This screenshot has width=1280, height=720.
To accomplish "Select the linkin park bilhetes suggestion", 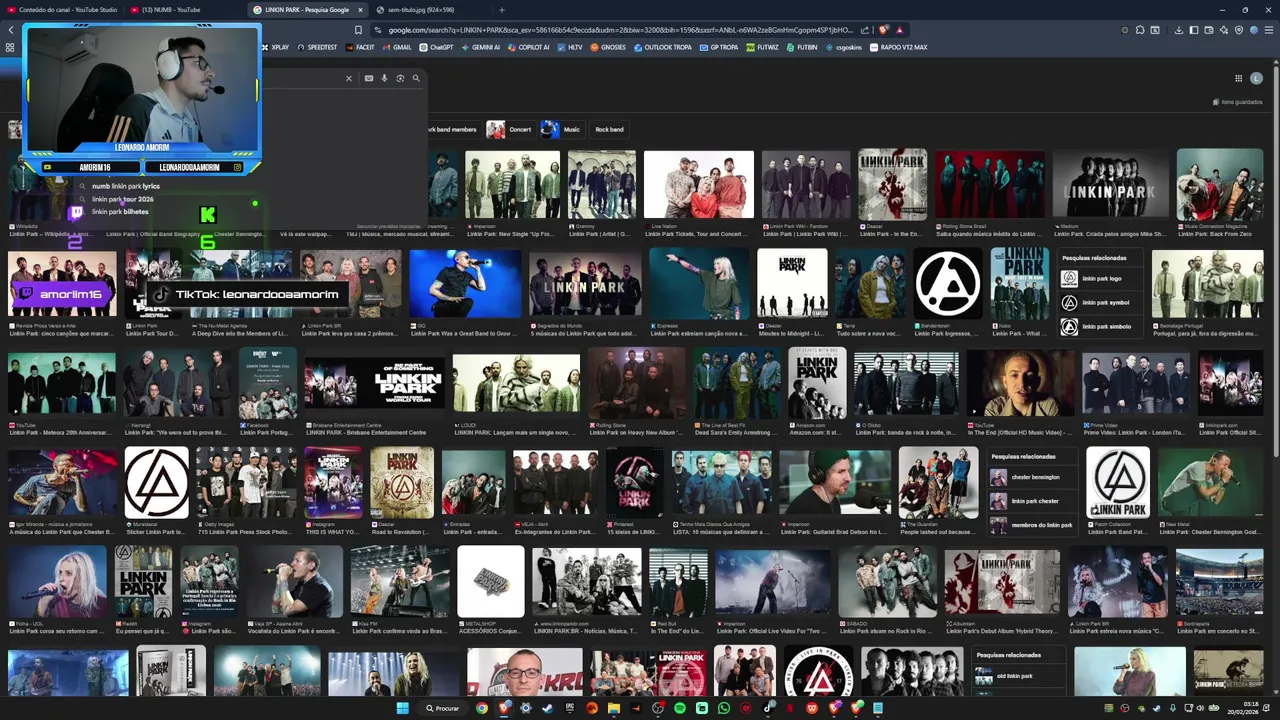I will coord(120,212).
